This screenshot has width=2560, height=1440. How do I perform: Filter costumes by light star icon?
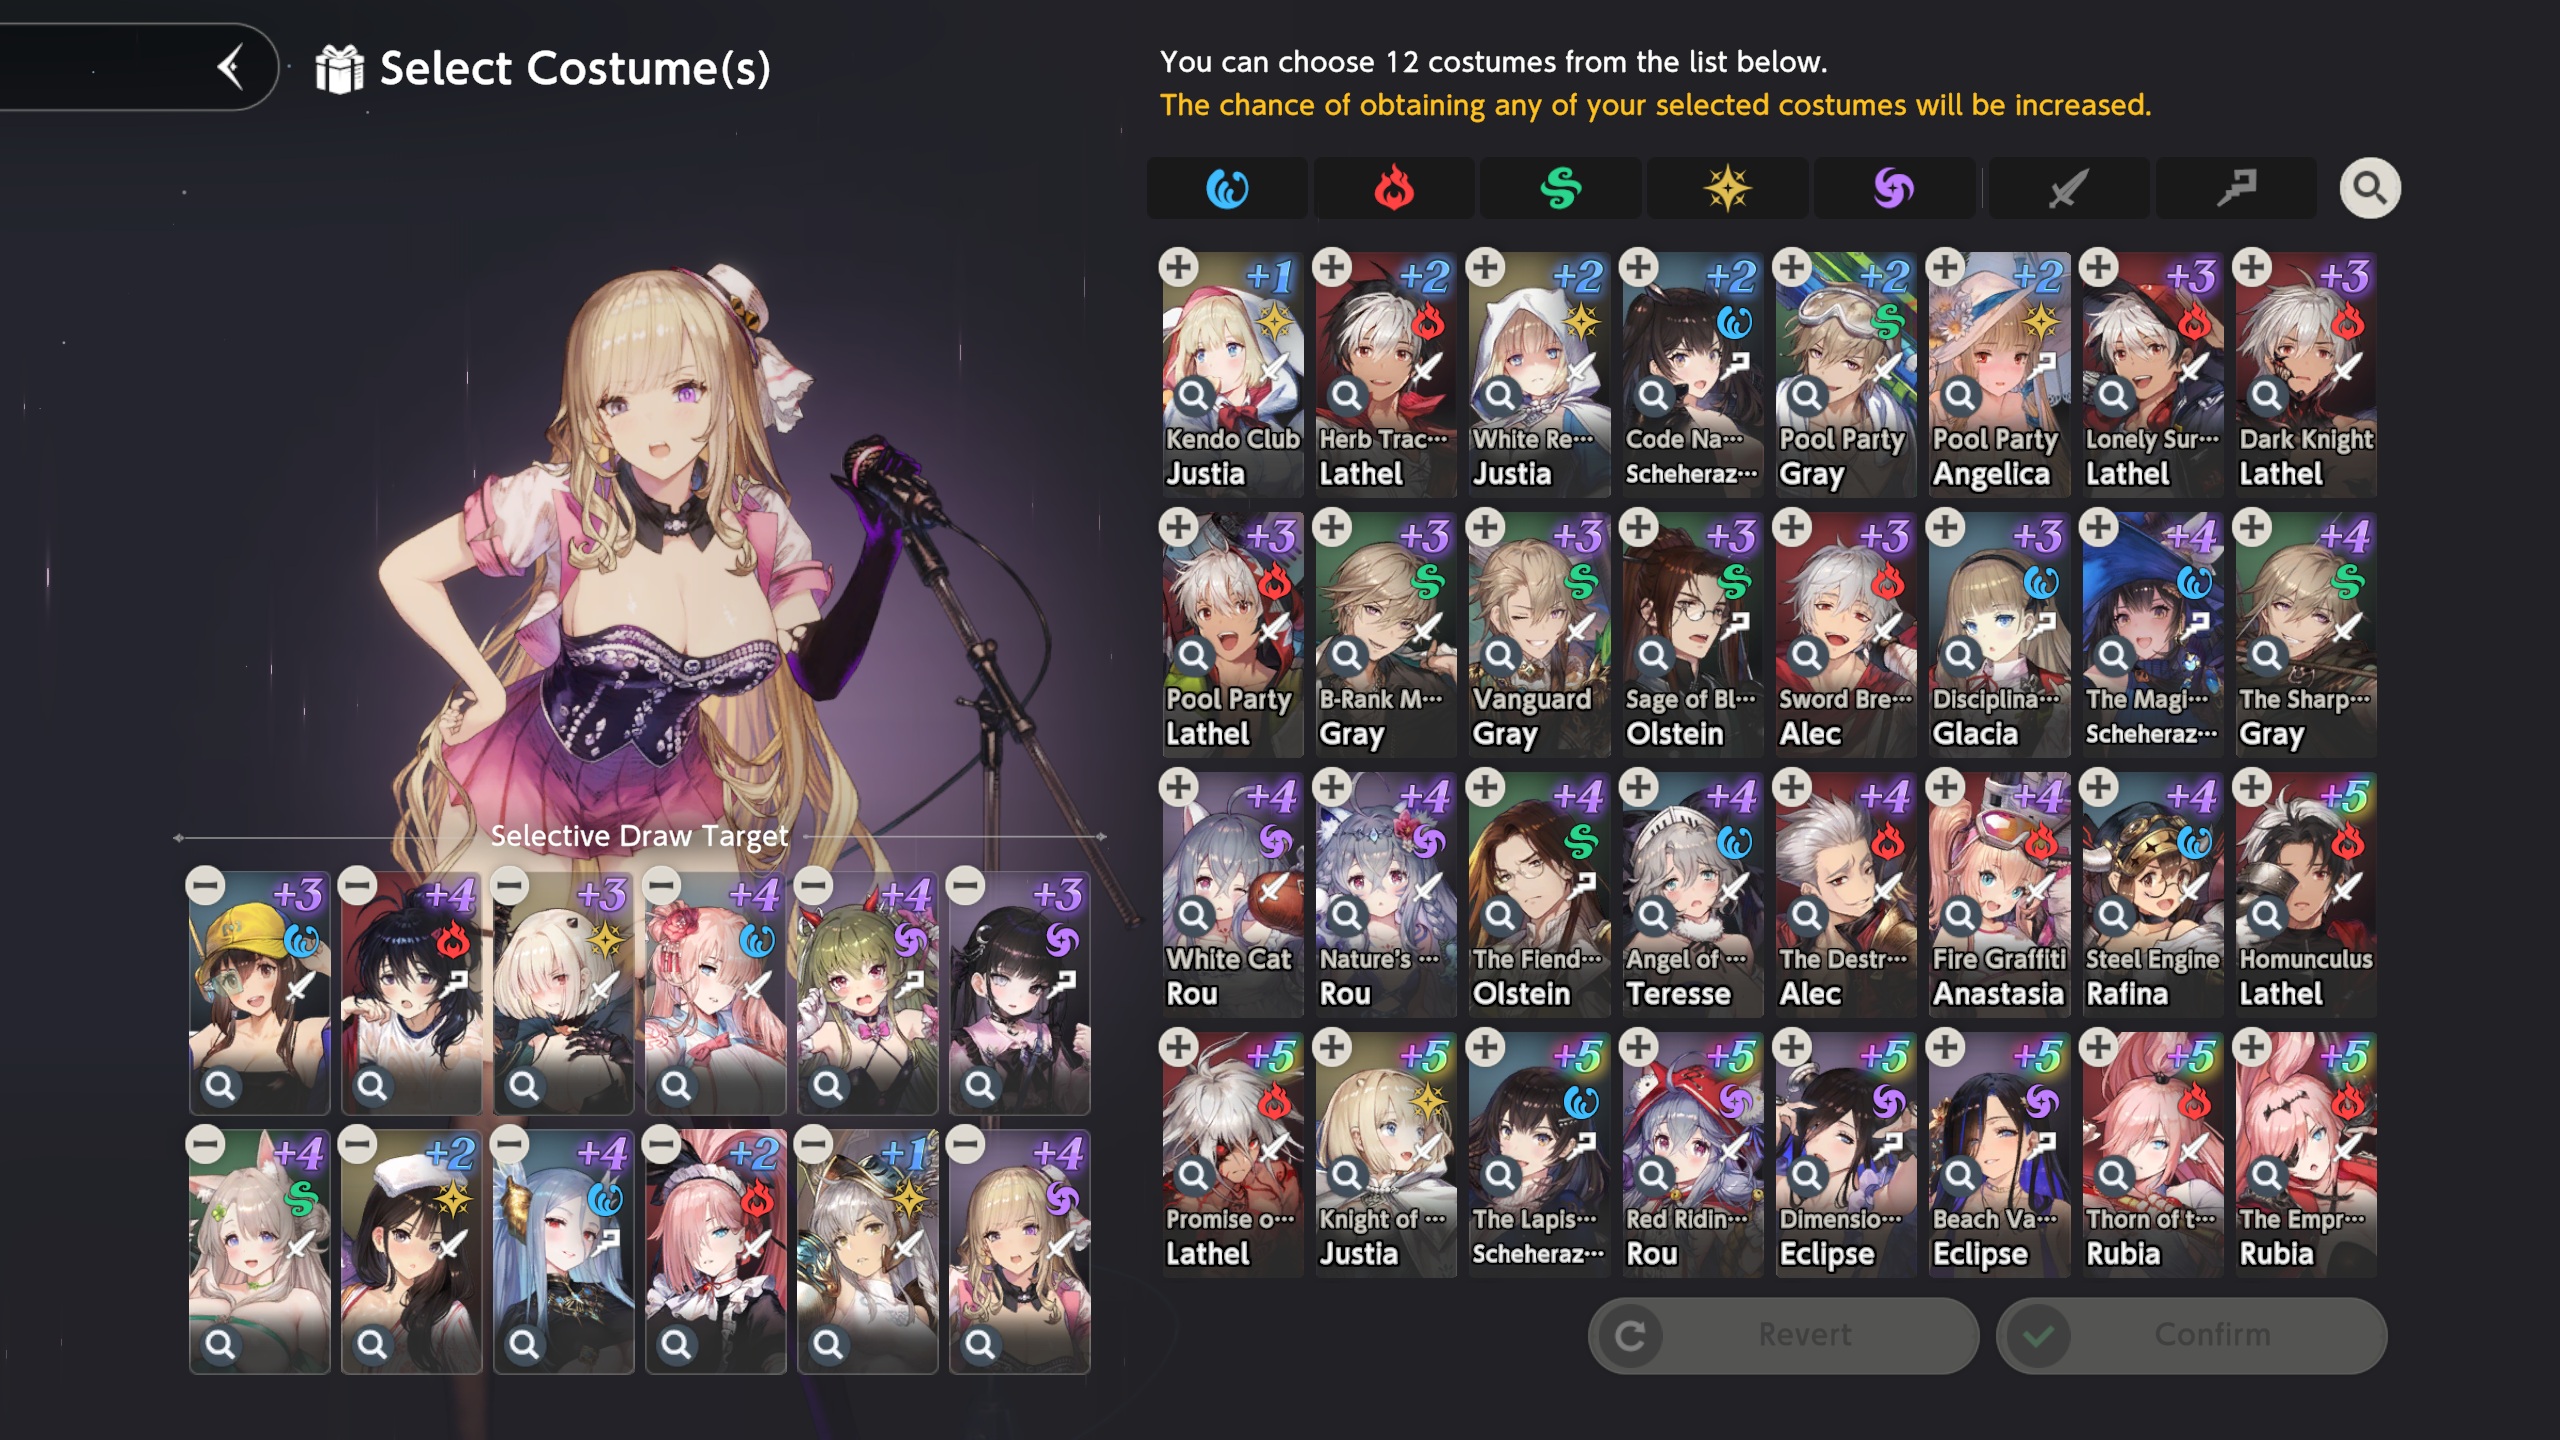(x=1727, y=188)
